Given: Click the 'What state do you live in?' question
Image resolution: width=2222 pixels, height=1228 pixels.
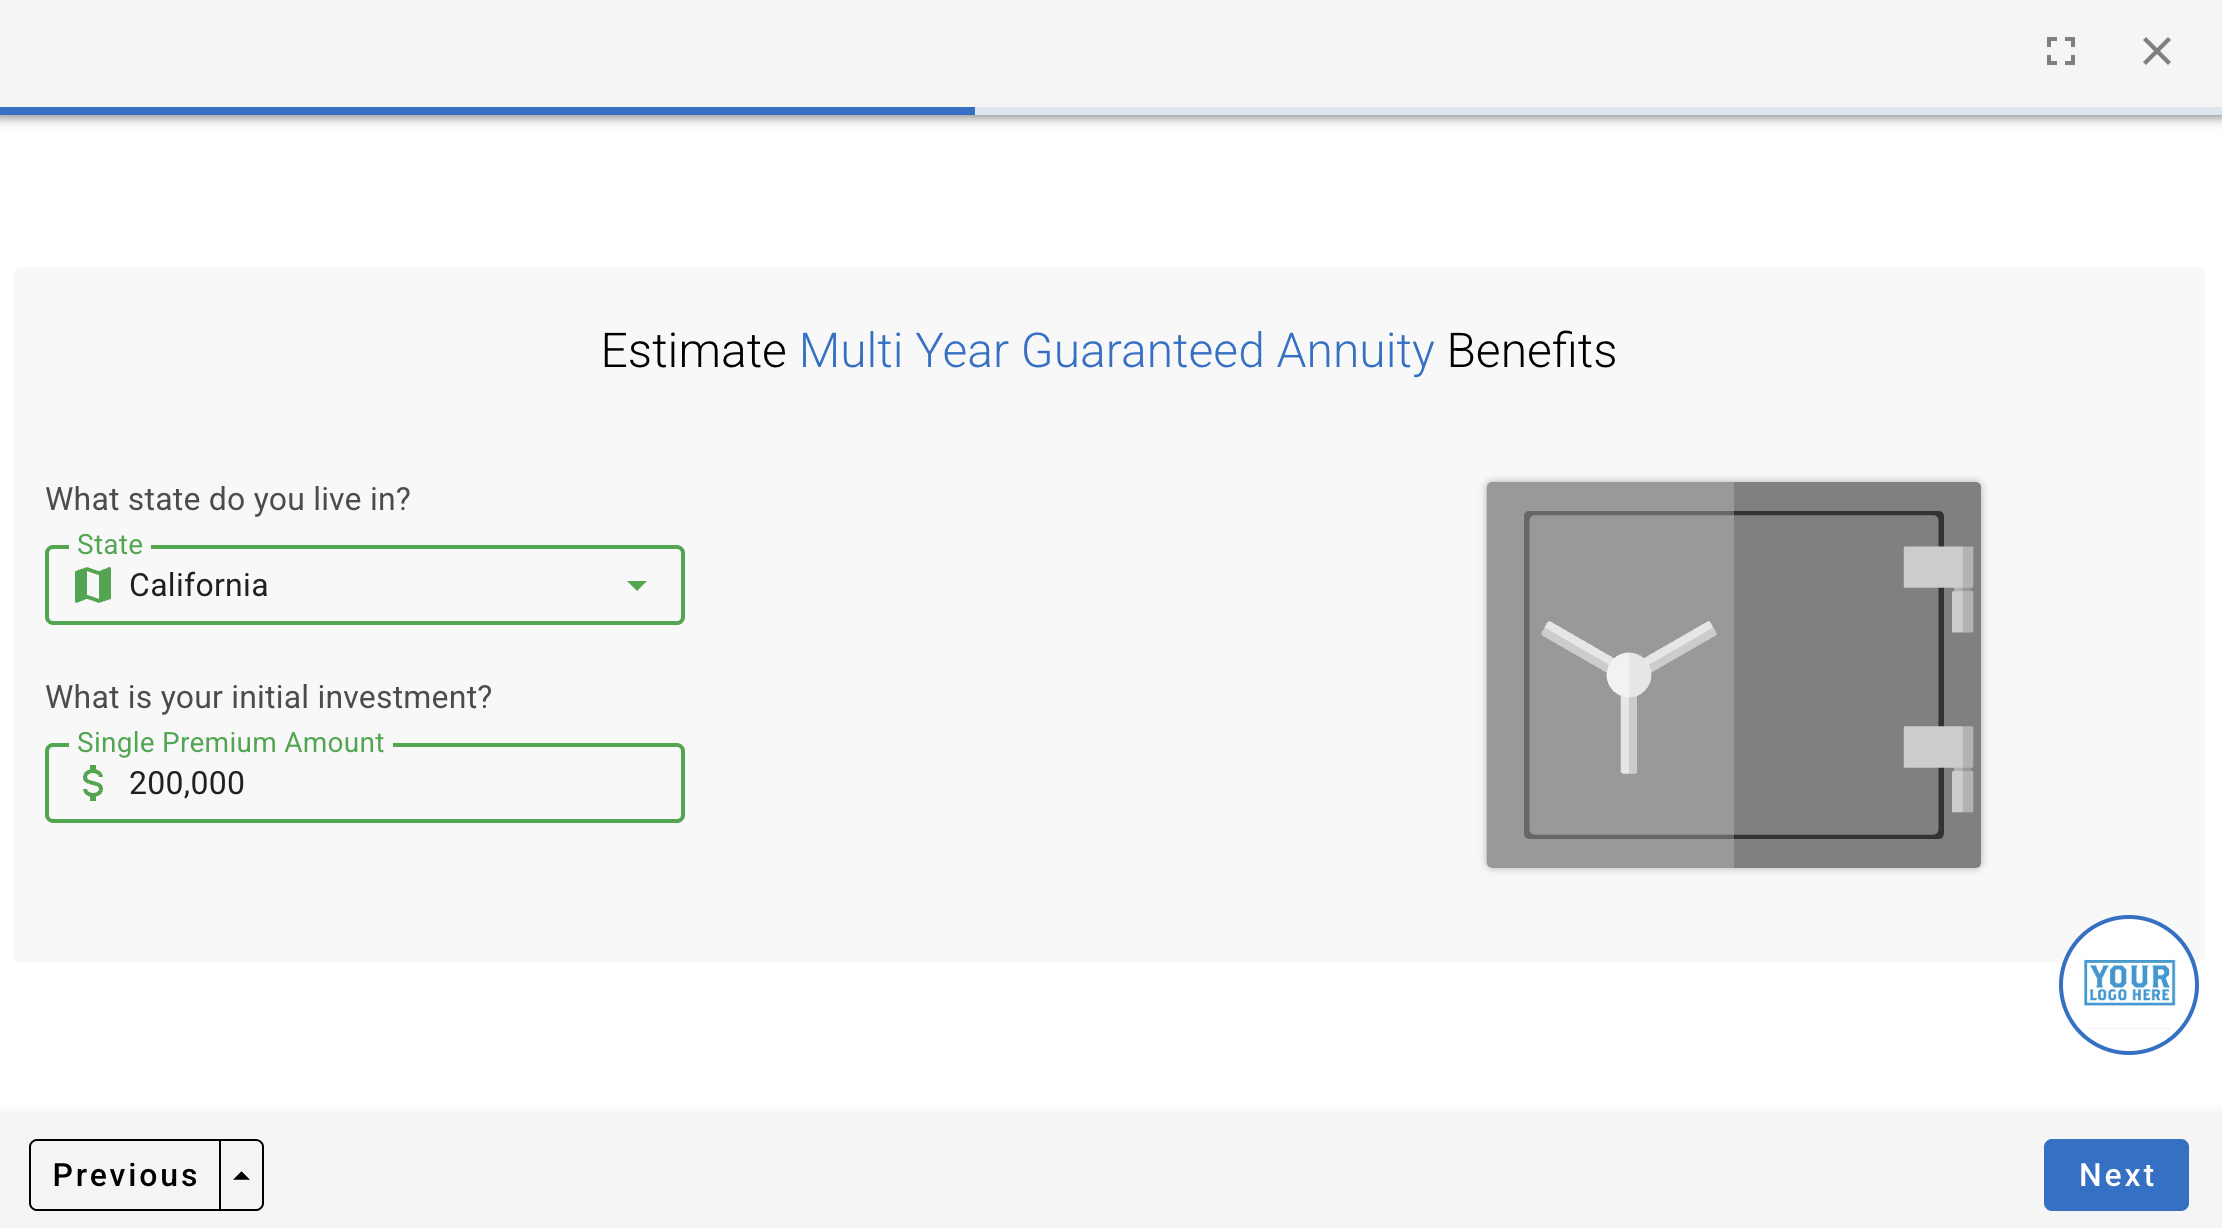Looking at the screenshot, I should click(228, 499).
